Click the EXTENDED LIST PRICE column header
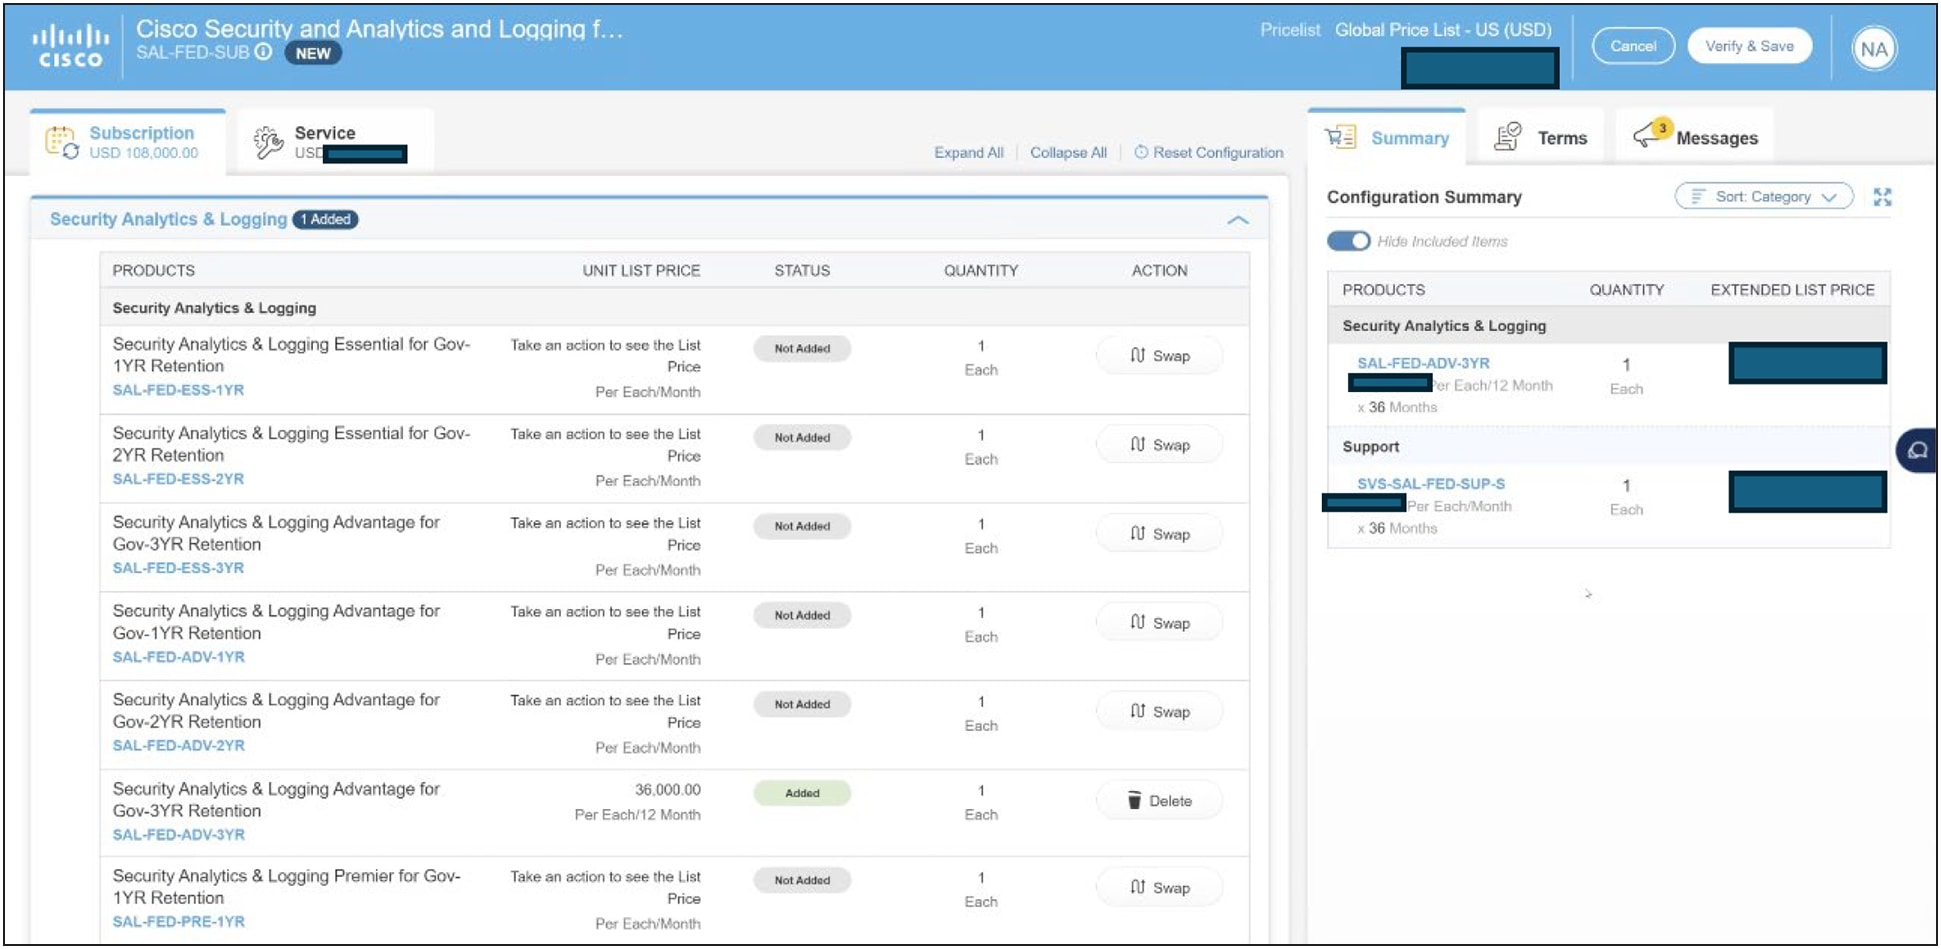This screenshot has height=949, width=1941. (1792, 290)
